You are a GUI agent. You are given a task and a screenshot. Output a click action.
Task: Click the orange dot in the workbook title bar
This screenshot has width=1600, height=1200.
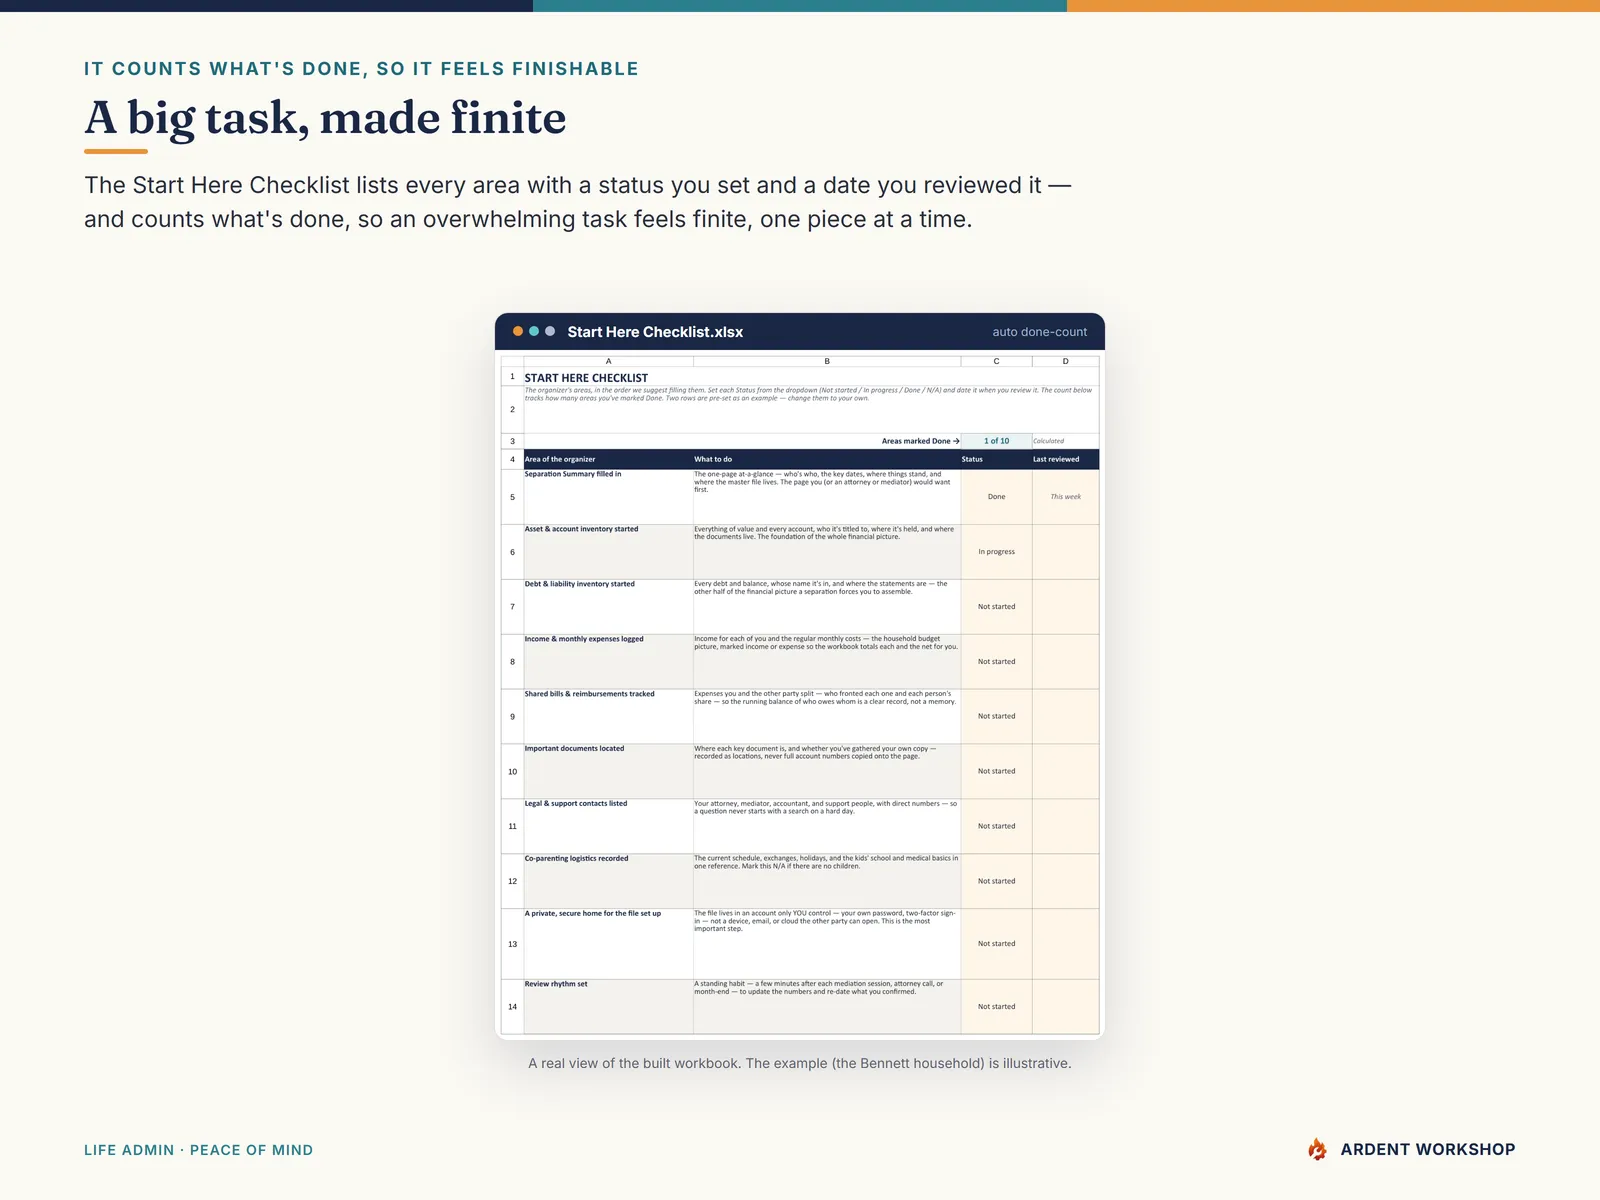[518, 331]
